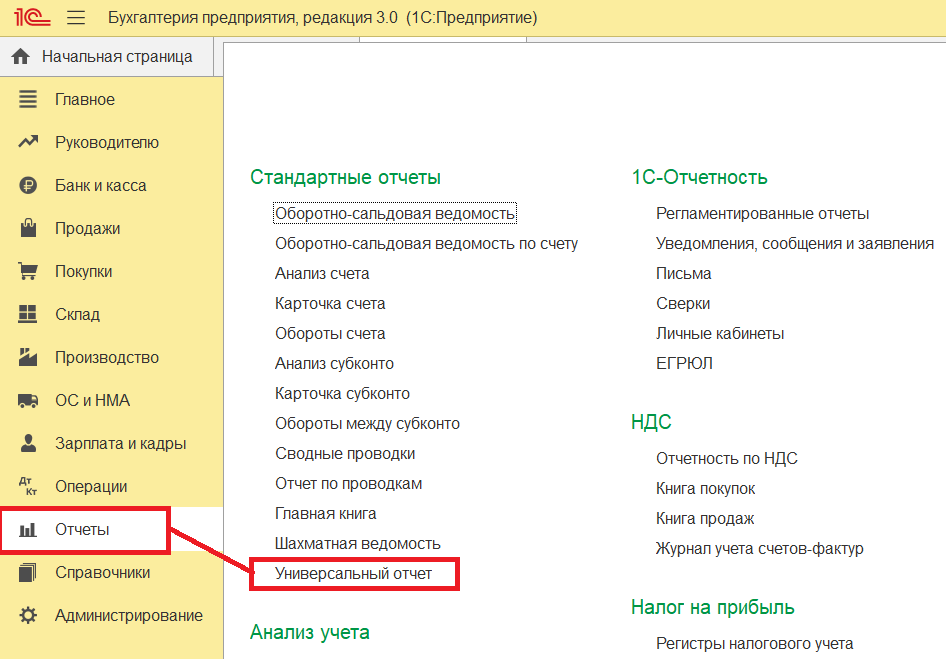This screenshot has width=946, height=659.
Task: Open Регламентированные отчеты
Action: 762,213
